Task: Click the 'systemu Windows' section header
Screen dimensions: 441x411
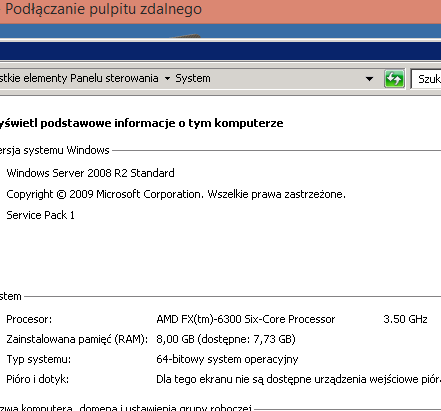Action: click(66, 150)
